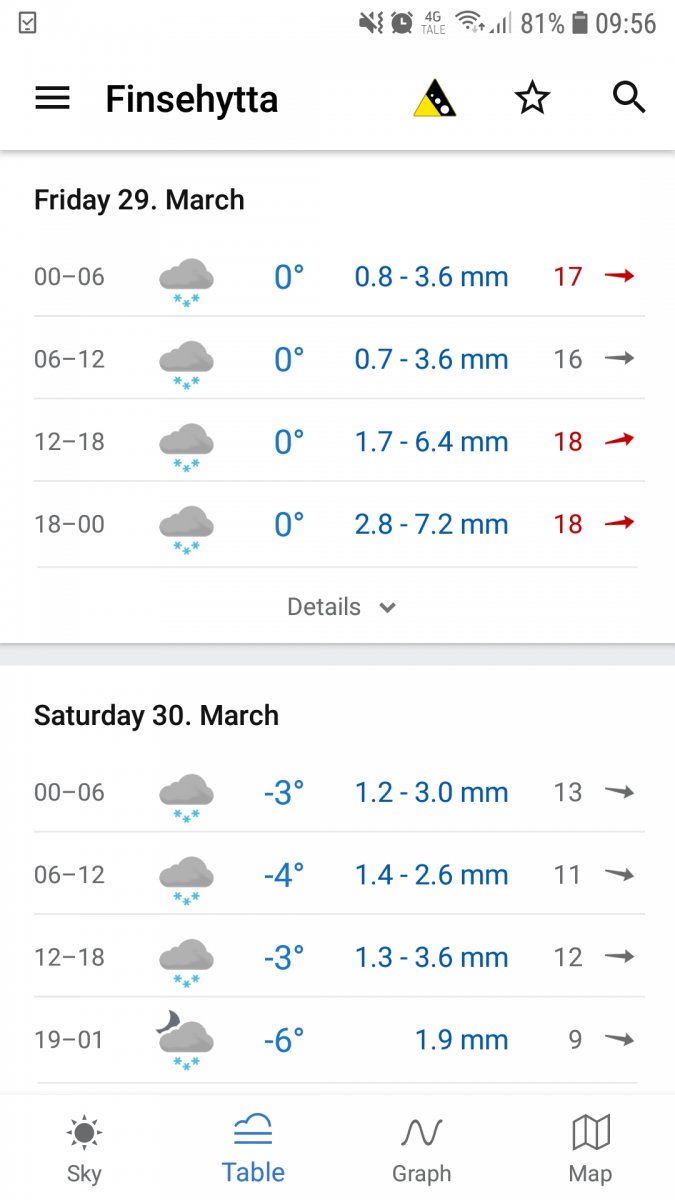The height and width of the screenshot is (1200, 675).
Task: Tap night snow icon for Saturday 19–01
Action: tap(184, 1041)
